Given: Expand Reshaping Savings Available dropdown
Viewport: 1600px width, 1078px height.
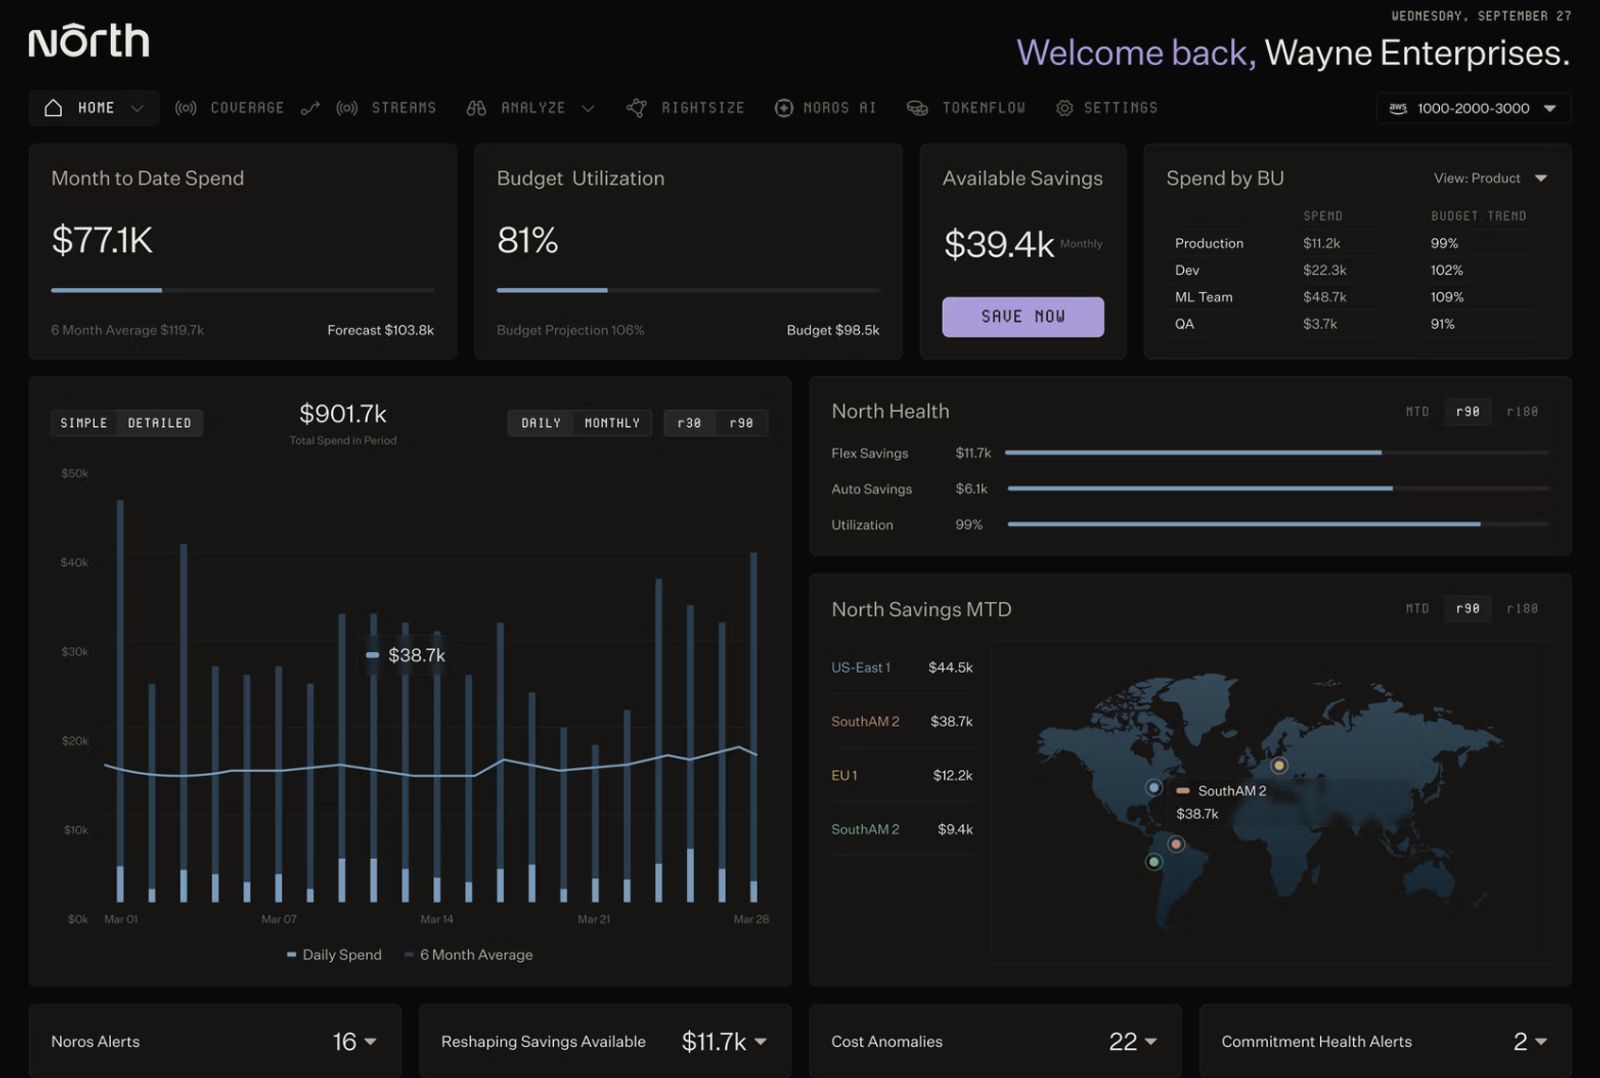Looking at the screenshot, I should [x=760, y=1042].
